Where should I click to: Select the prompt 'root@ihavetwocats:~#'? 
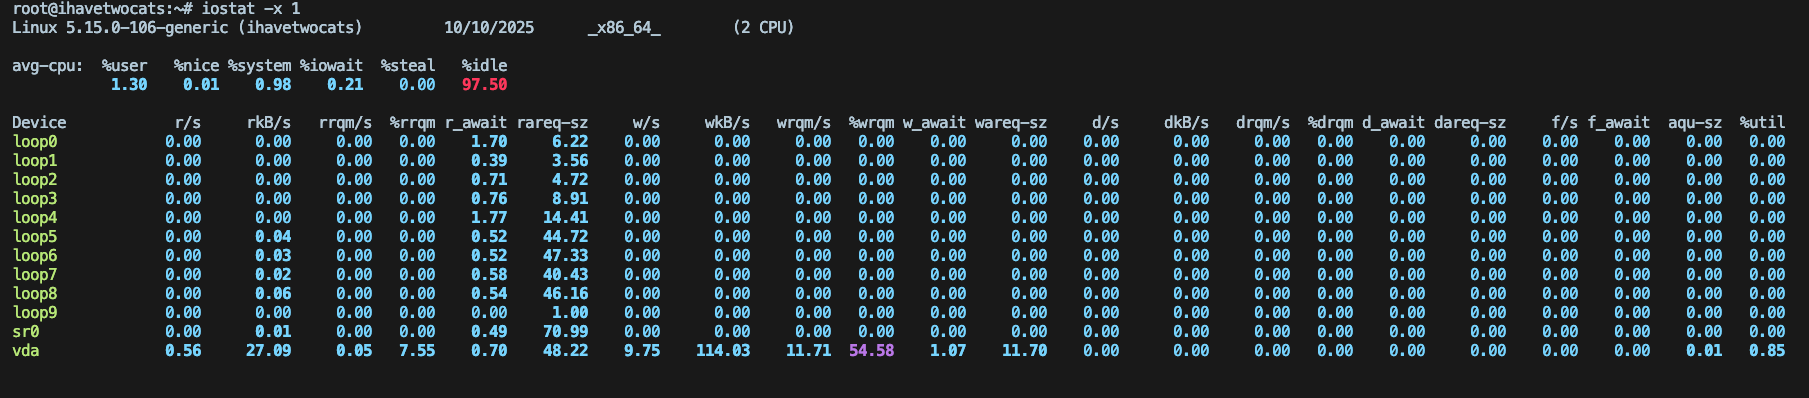point(103,9)
